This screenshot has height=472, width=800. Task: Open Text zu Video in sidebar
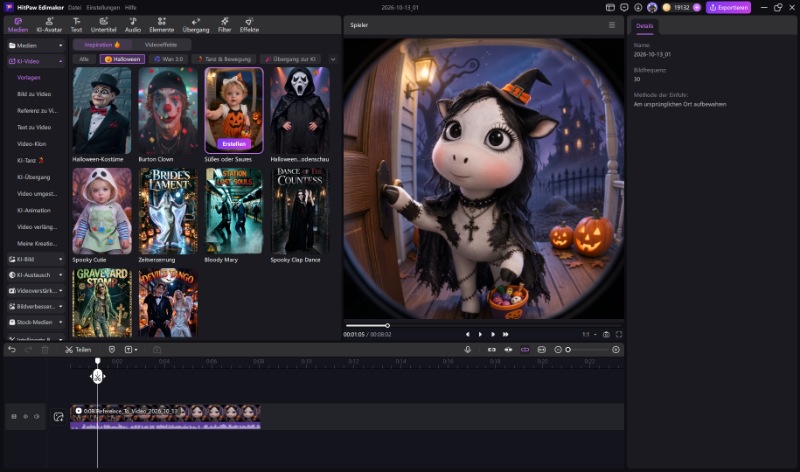click(x=34, y=128)
